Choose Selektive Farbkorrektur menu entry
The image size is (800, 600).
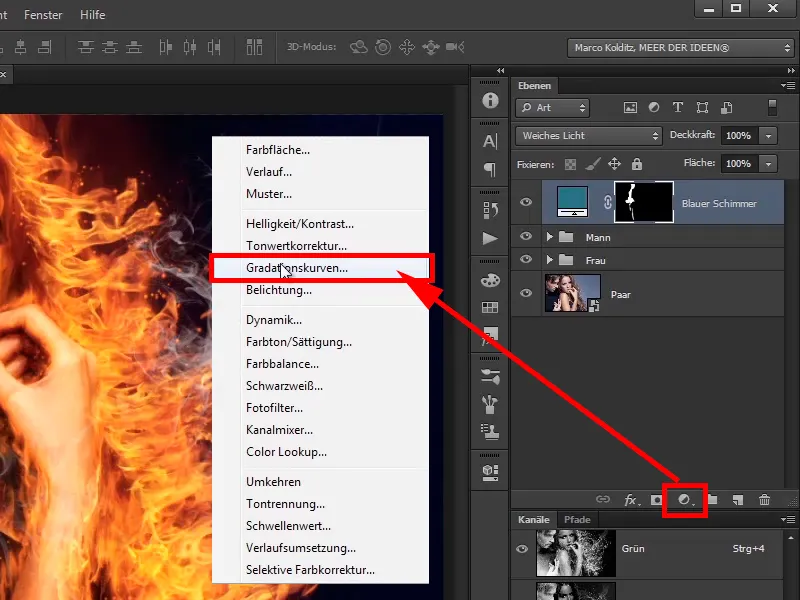pos(320,570)
